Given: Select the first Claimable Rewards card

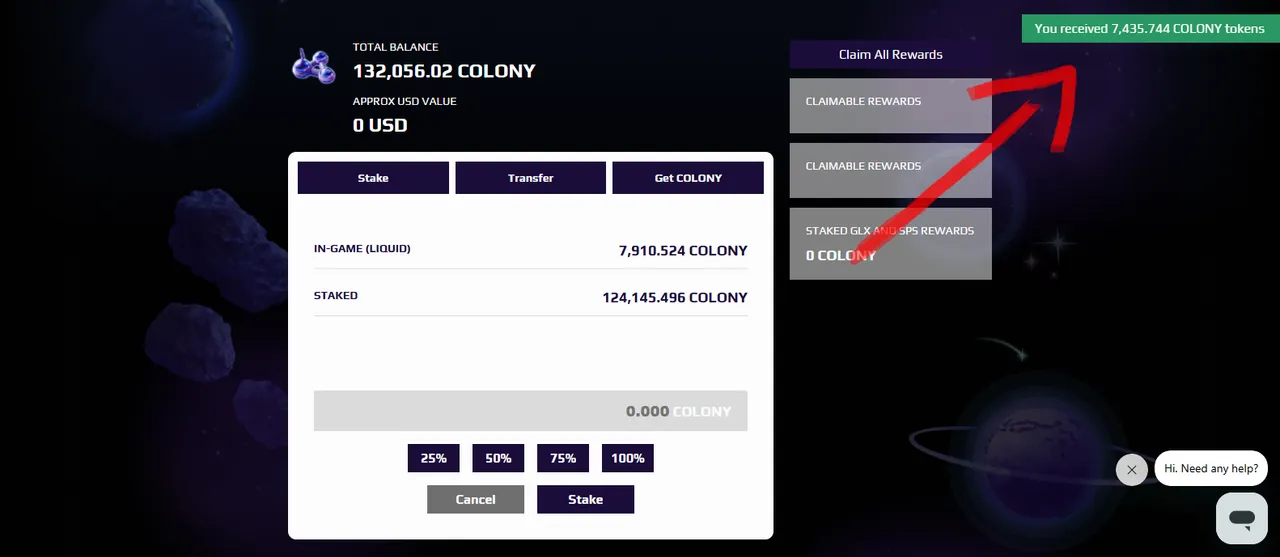Looking at the screenshot, I should [890, 105].
